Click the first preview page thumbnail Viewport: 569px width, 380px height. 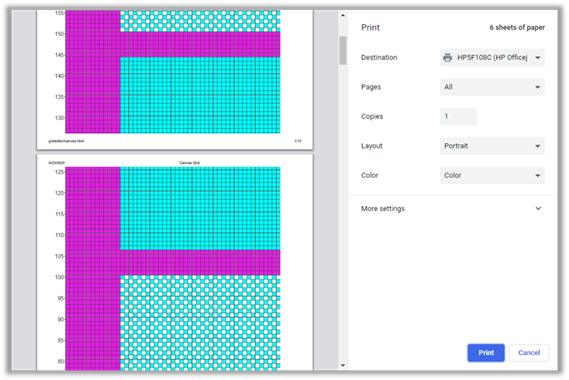point(175,80)
